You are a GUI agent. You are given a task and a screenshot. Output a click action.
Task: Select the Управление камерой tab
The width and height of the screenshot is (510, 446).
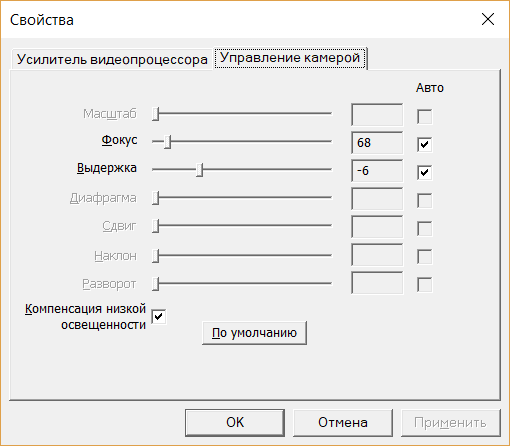(290, 58)
